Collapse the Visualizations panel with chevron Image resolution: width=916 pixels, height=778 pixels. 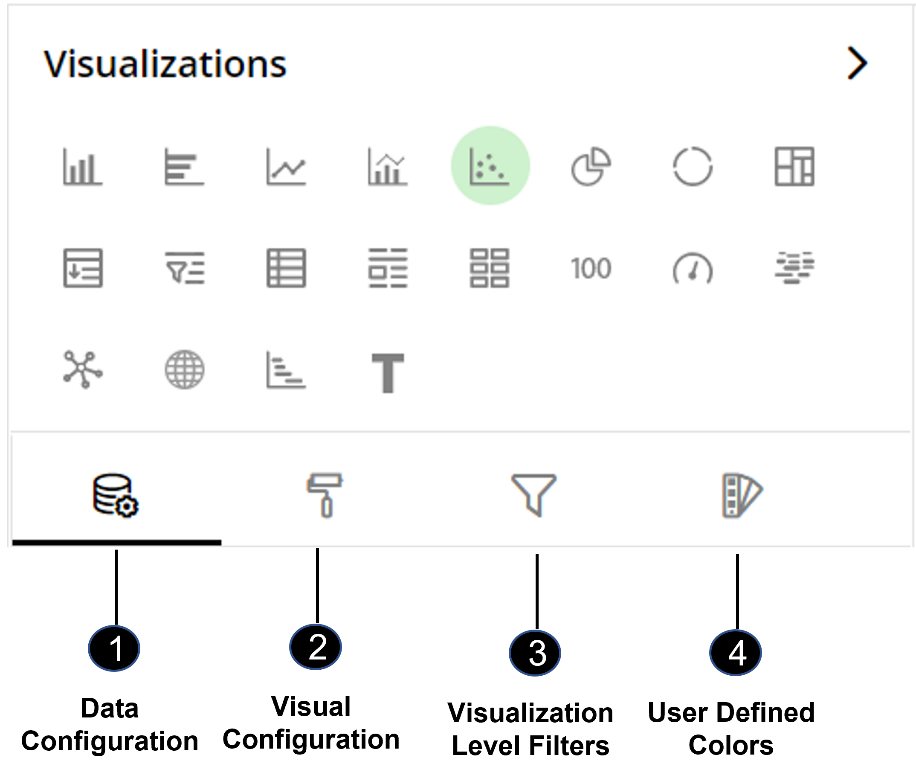[x=856, y=63]
